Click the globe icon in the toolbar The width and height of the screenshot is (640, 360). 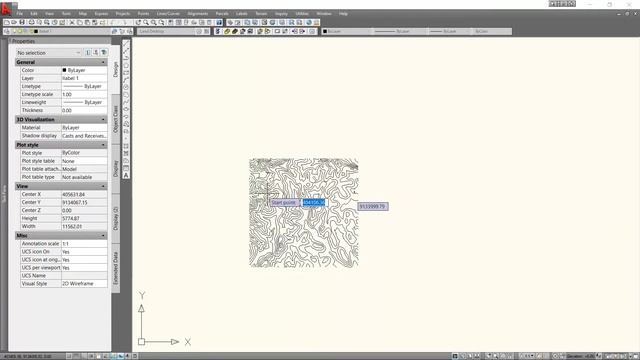click(309, 22)
